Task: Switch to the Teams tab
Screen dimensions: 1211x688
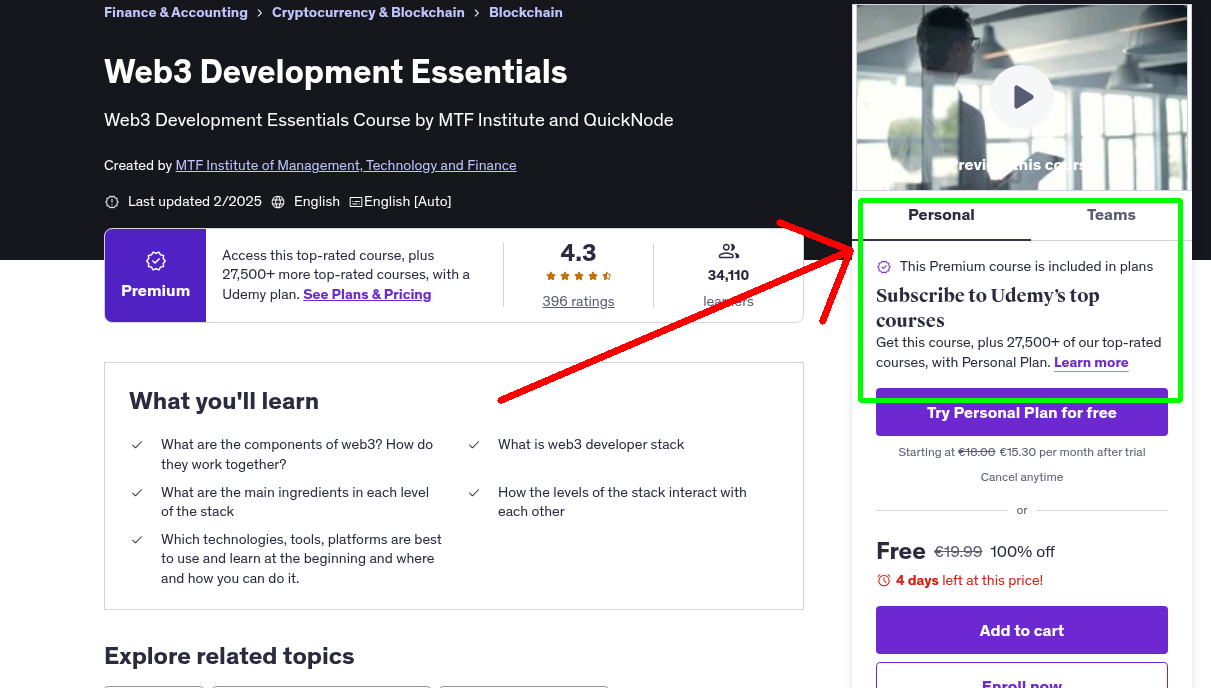Action: coord(1111,215)
